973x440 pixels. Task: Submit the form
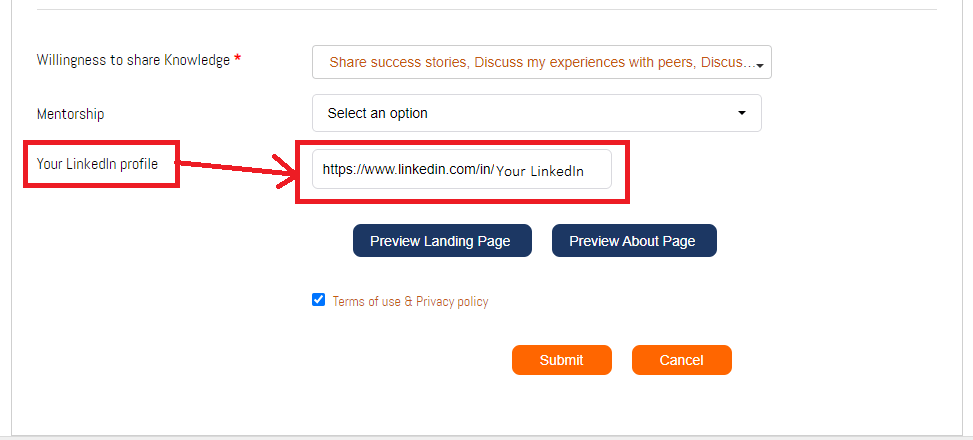(x=561, y=360)
